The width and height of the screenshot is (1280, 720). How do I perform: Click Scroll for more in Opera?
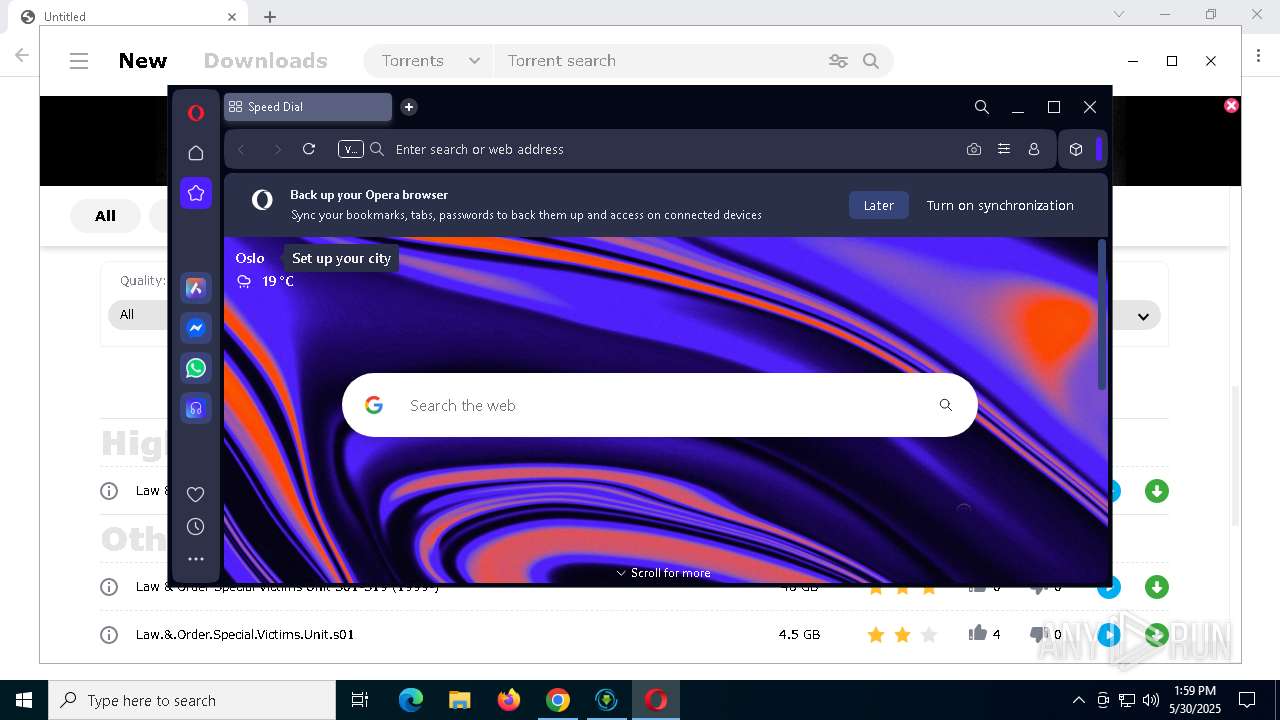[663, 573]
